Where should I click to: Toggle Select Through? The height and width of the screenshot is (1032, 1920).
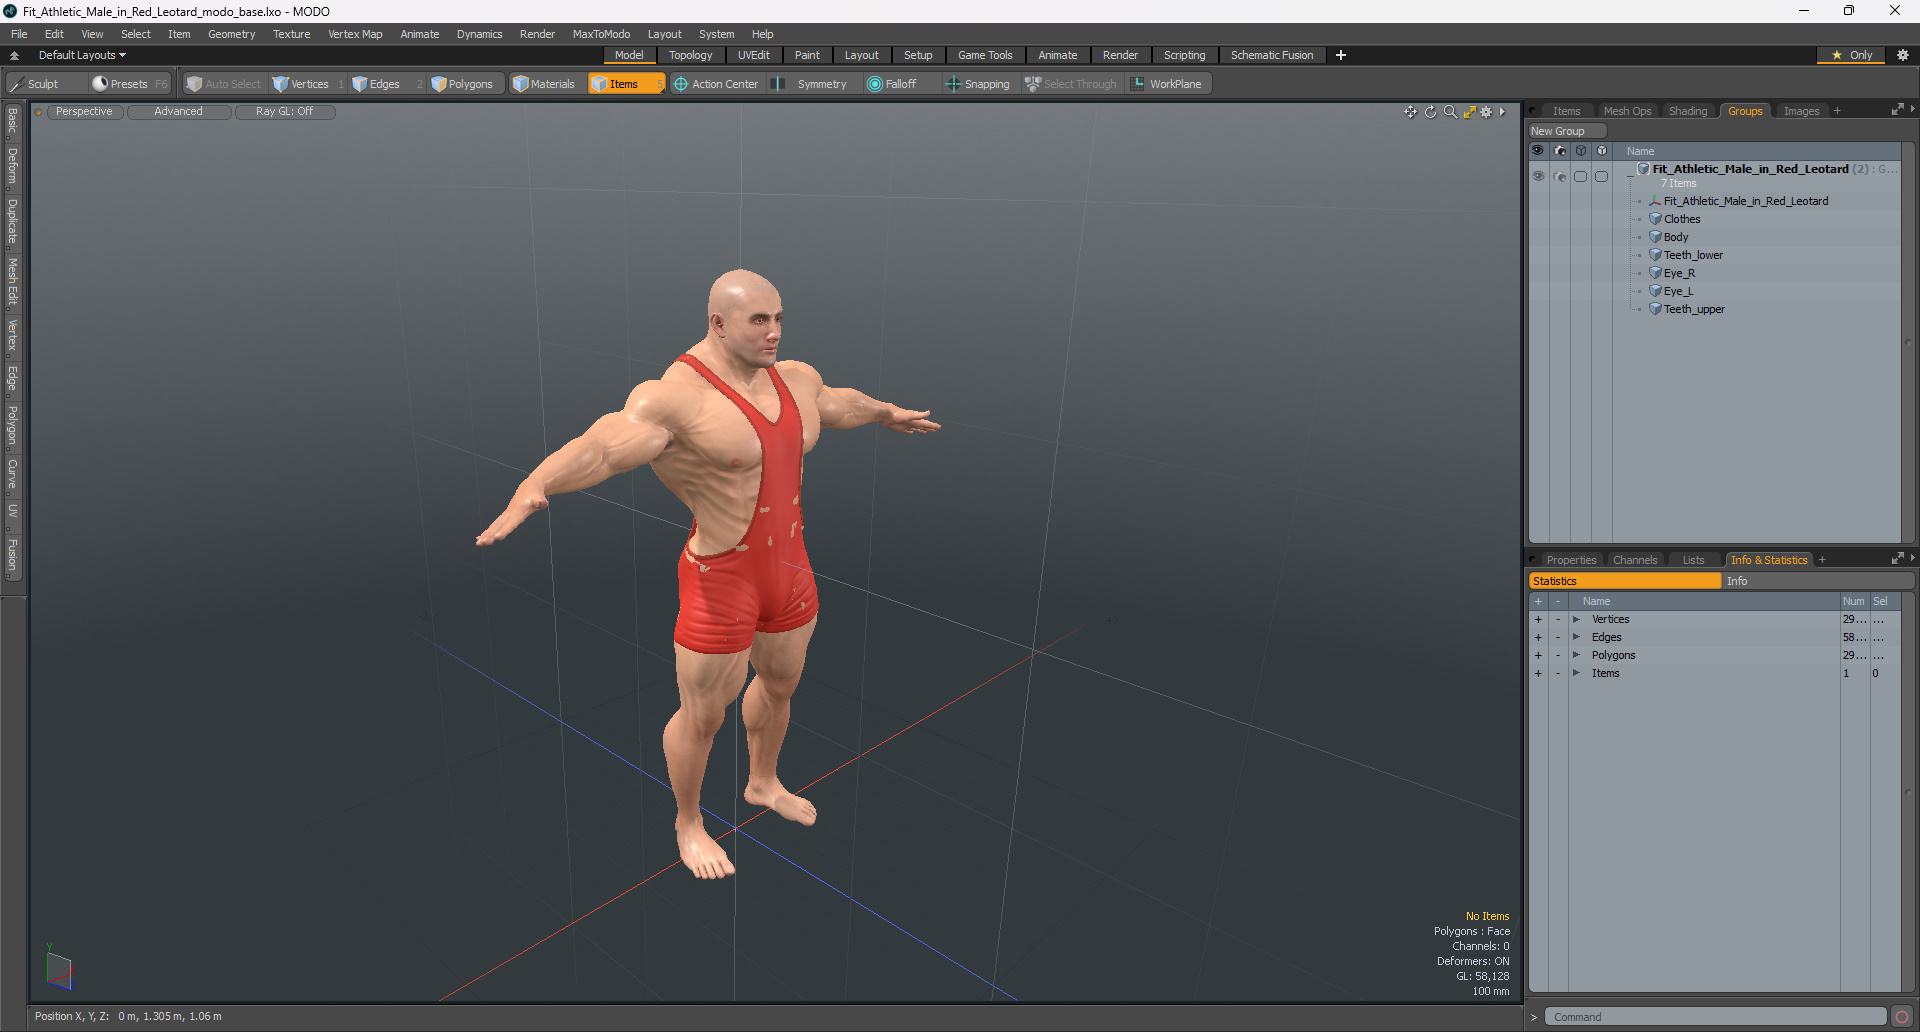coord(1071,84)
